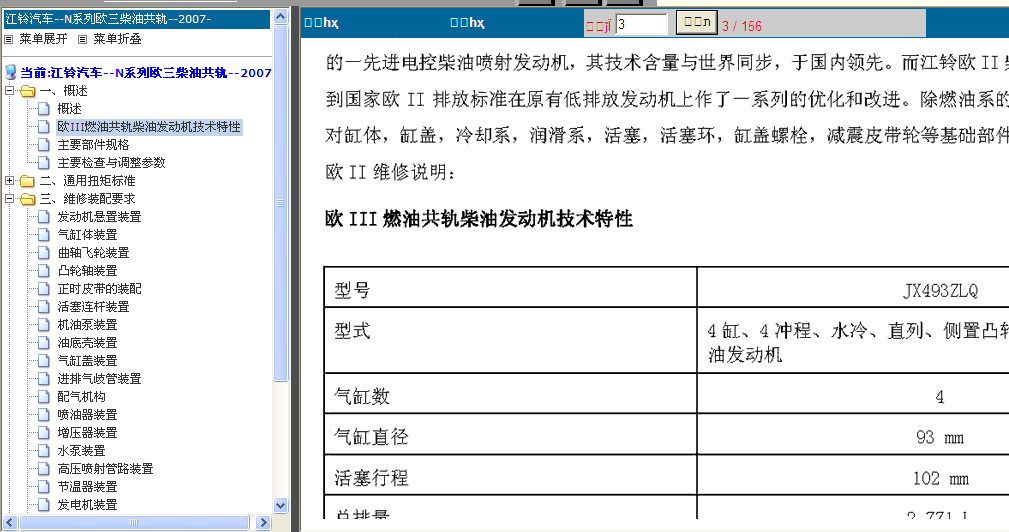Open 喷油器装置 tree entry
Image resolution: width=1009 pixels, height=532 pixels.
pyautogui.click(x=88, y=415)
